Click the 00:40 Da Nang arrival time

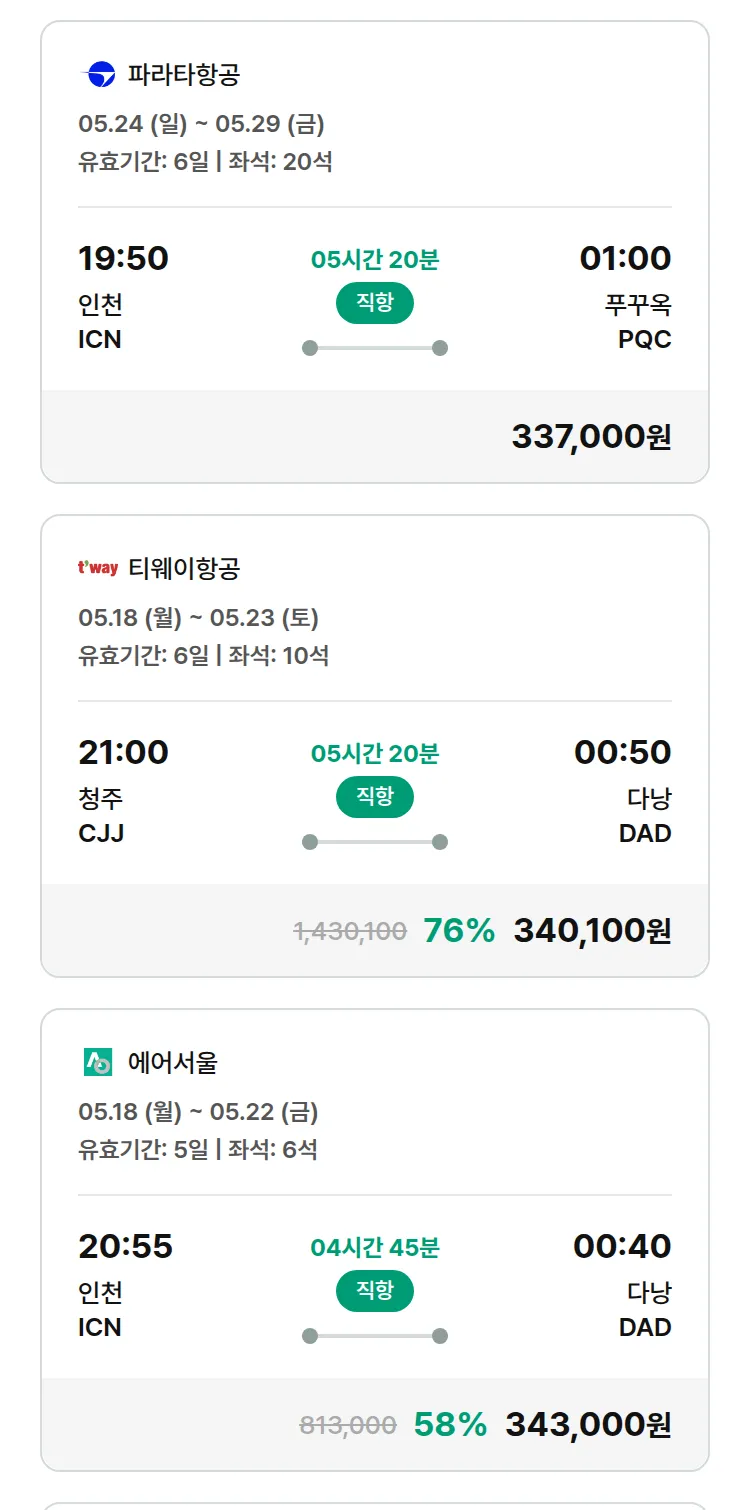click(622, 1246)
